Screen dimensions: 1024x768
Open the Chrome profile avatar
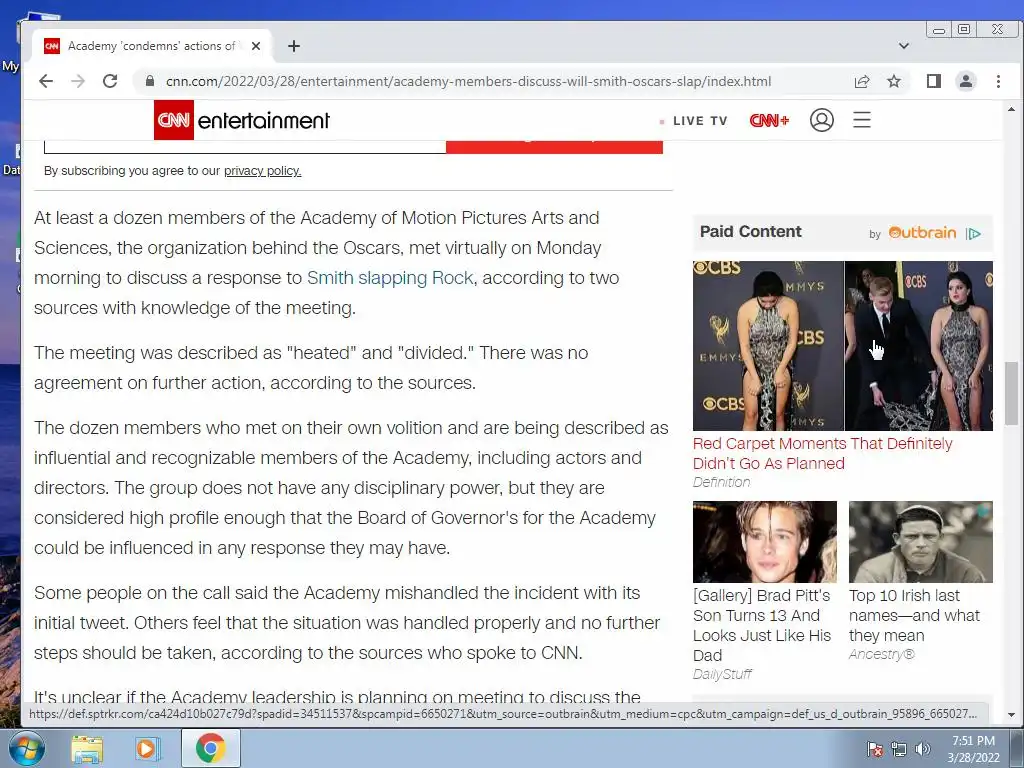coord(965,81)
